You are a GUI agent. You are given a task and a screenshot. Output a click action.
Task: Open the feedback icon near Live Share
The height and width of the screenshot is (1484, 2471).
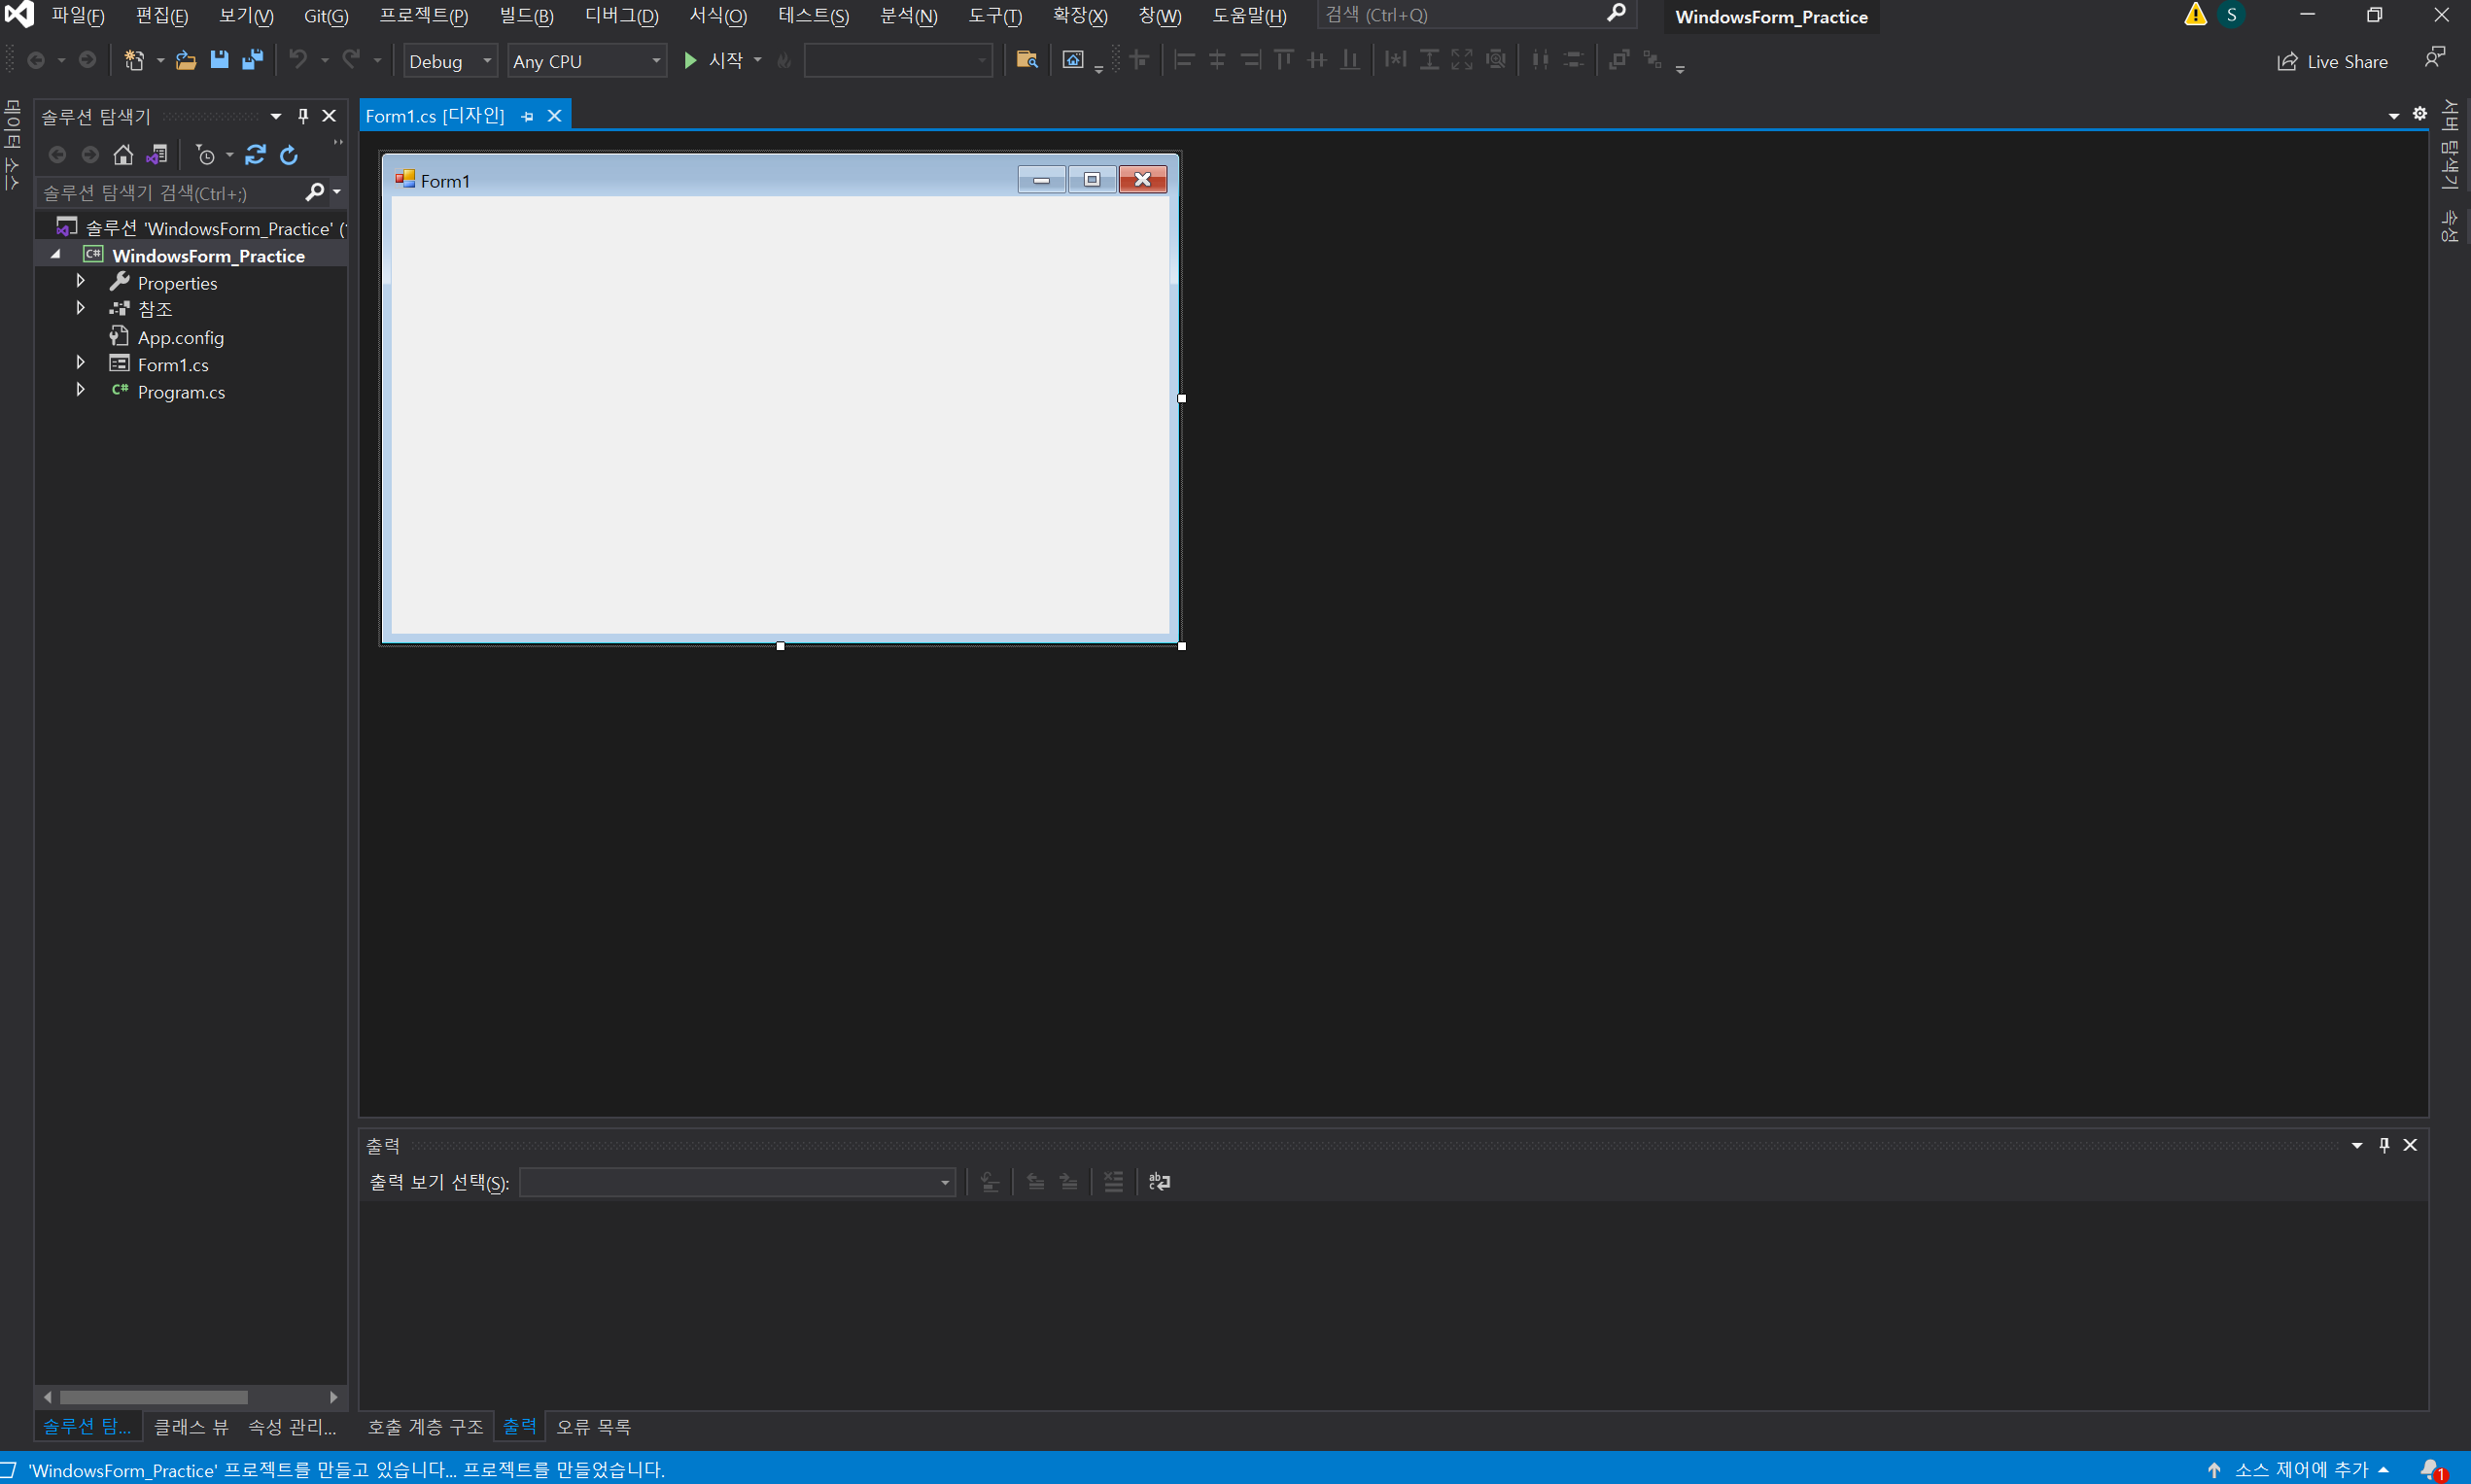pyautogui.click(x=2435, y=59)
